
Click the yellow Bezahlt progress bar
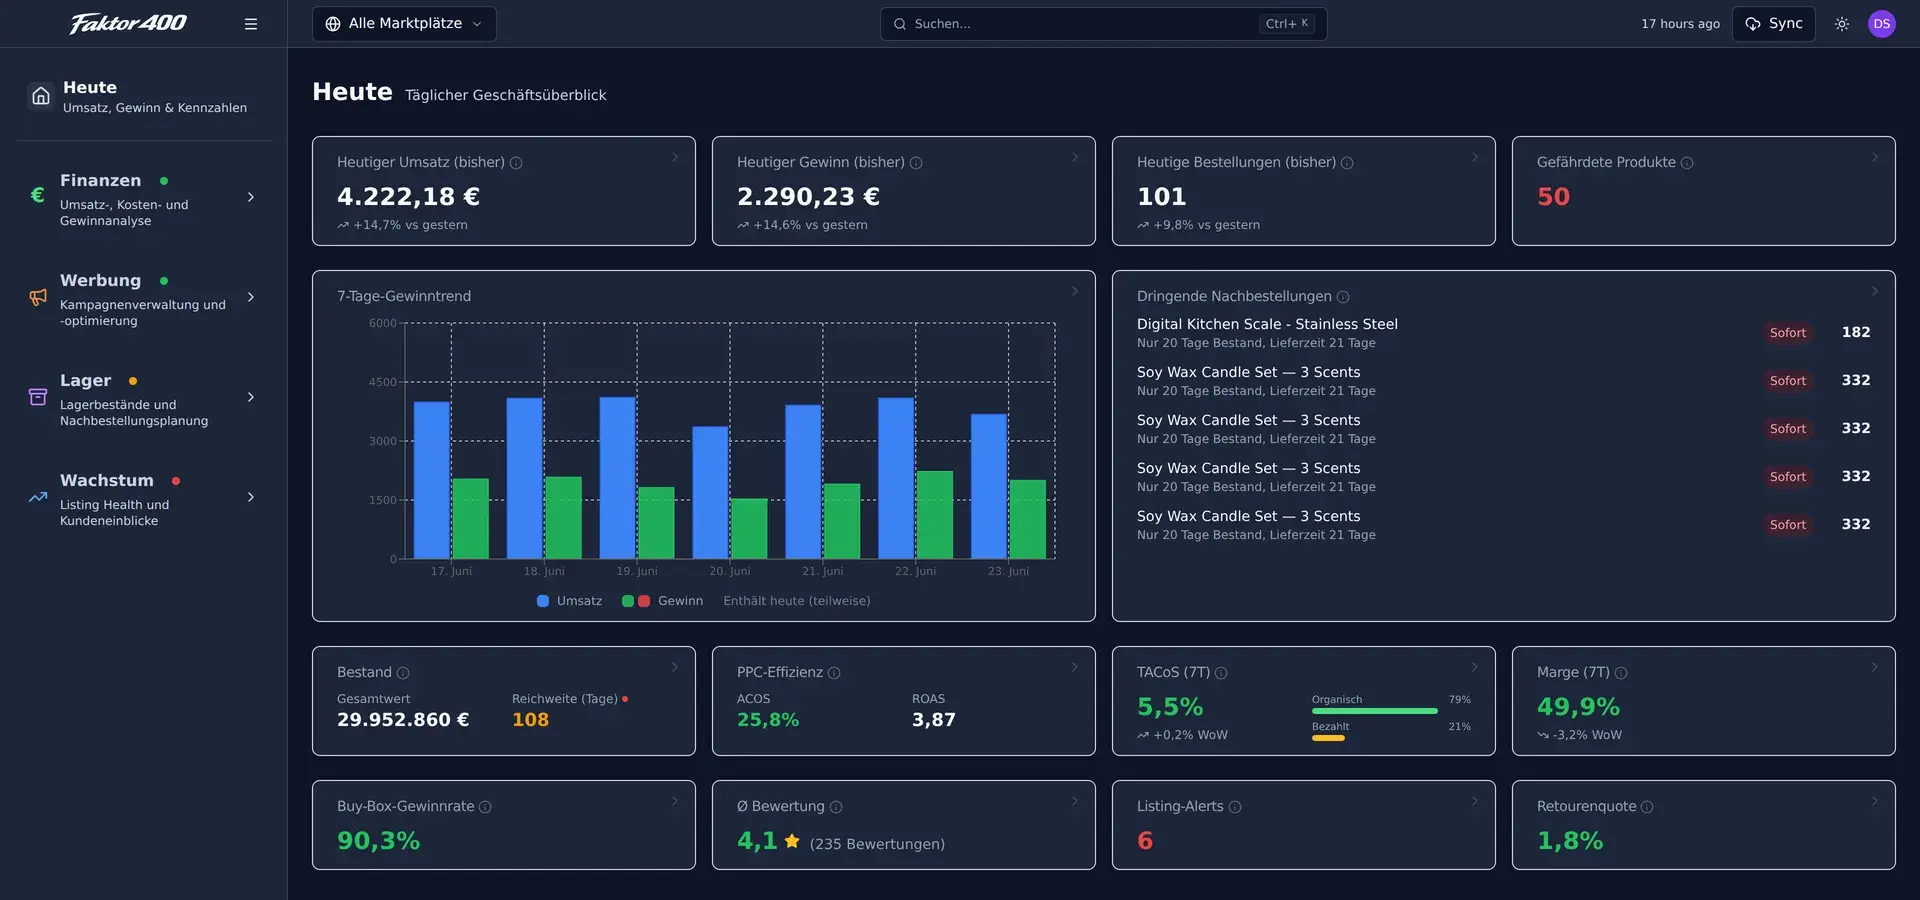[1328, 738]
